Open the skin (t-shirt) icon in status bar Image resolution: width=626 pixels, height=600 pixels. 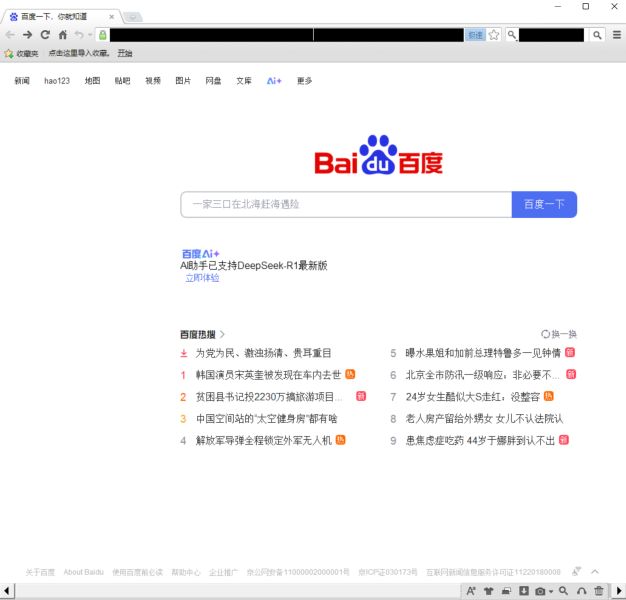(x=489, y=591)
